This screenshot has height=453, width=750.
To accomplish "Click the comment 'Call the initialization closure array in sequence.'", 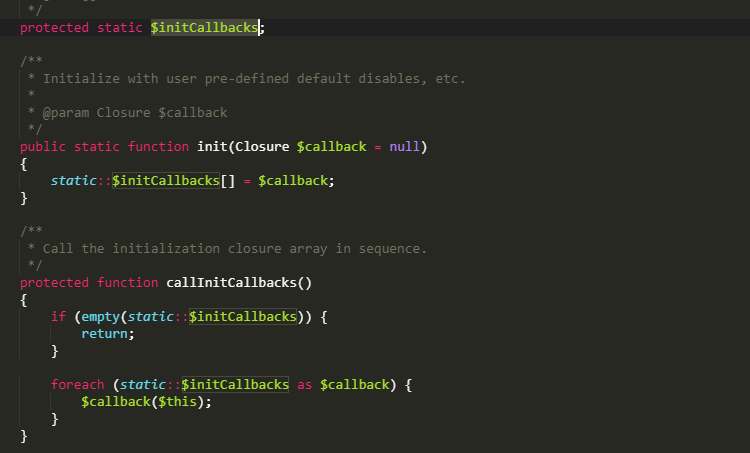I will (x=234, y=249).
